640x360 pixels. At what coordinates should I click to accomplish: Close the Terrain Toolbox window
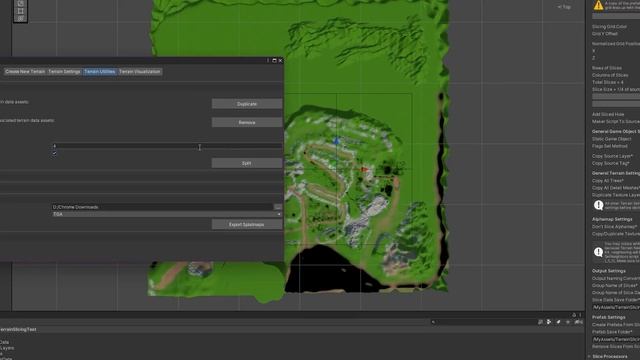click(280, 60)
